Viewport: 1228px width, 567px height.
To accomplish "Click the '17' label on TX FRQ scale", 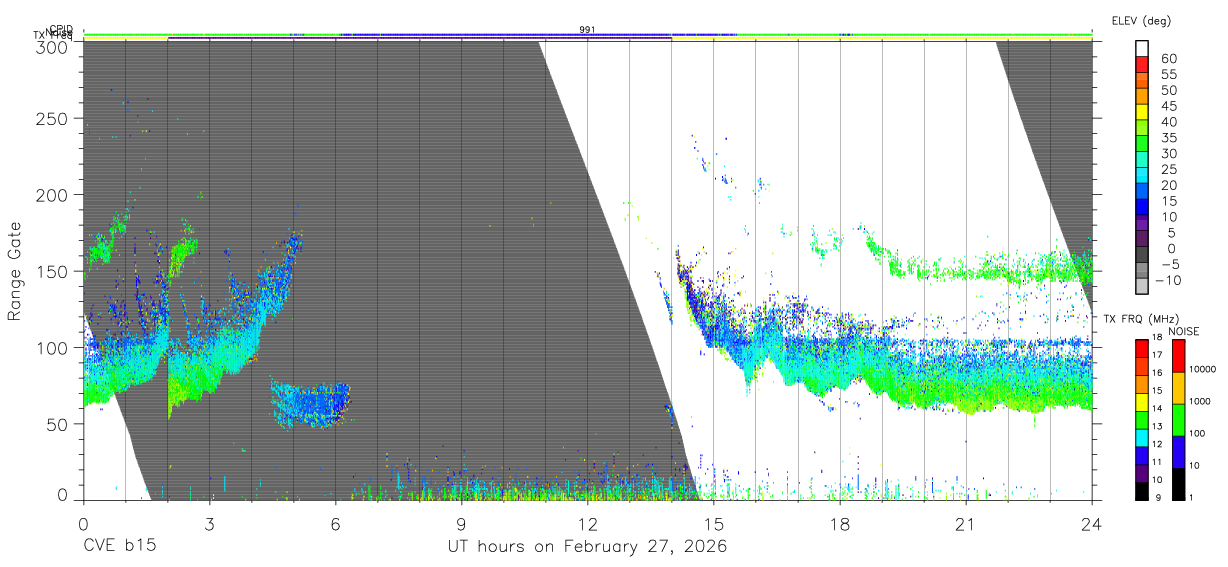I will (x=1158, y=357).
